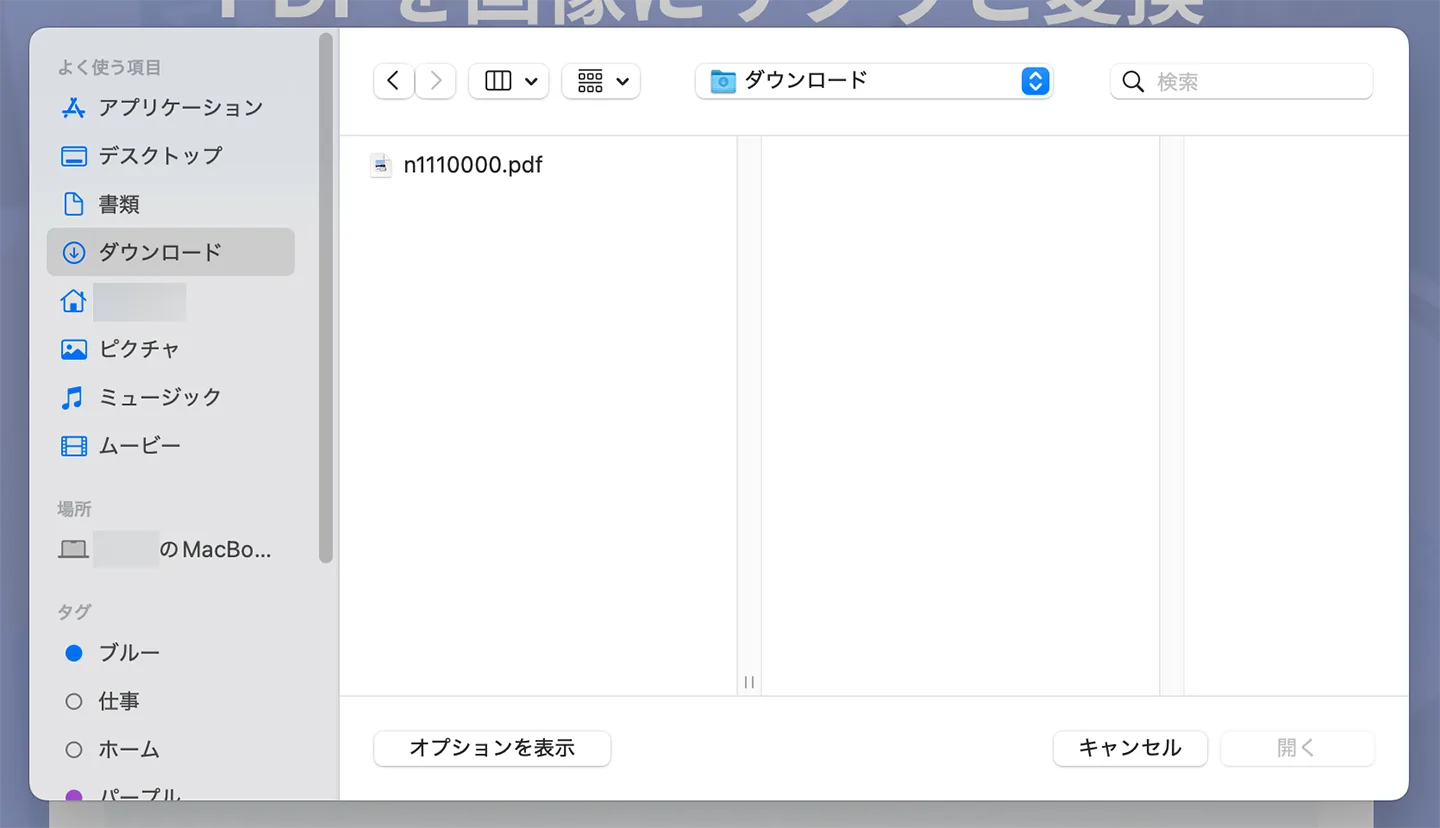Open the アプリケーション sidebar item

tap(180, 107)
